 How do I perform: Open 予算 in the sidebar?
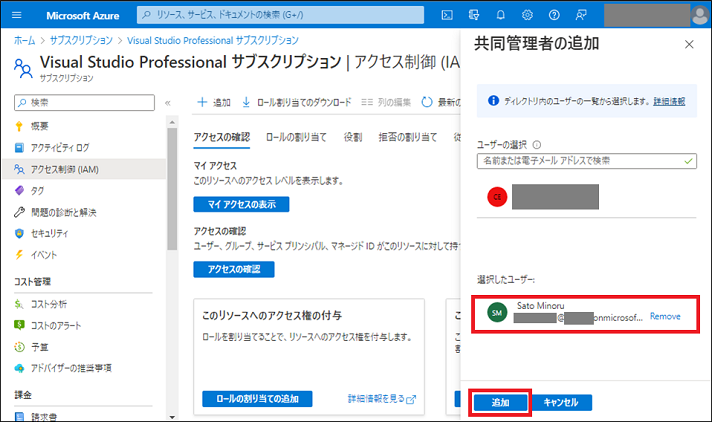click(40, 347)
